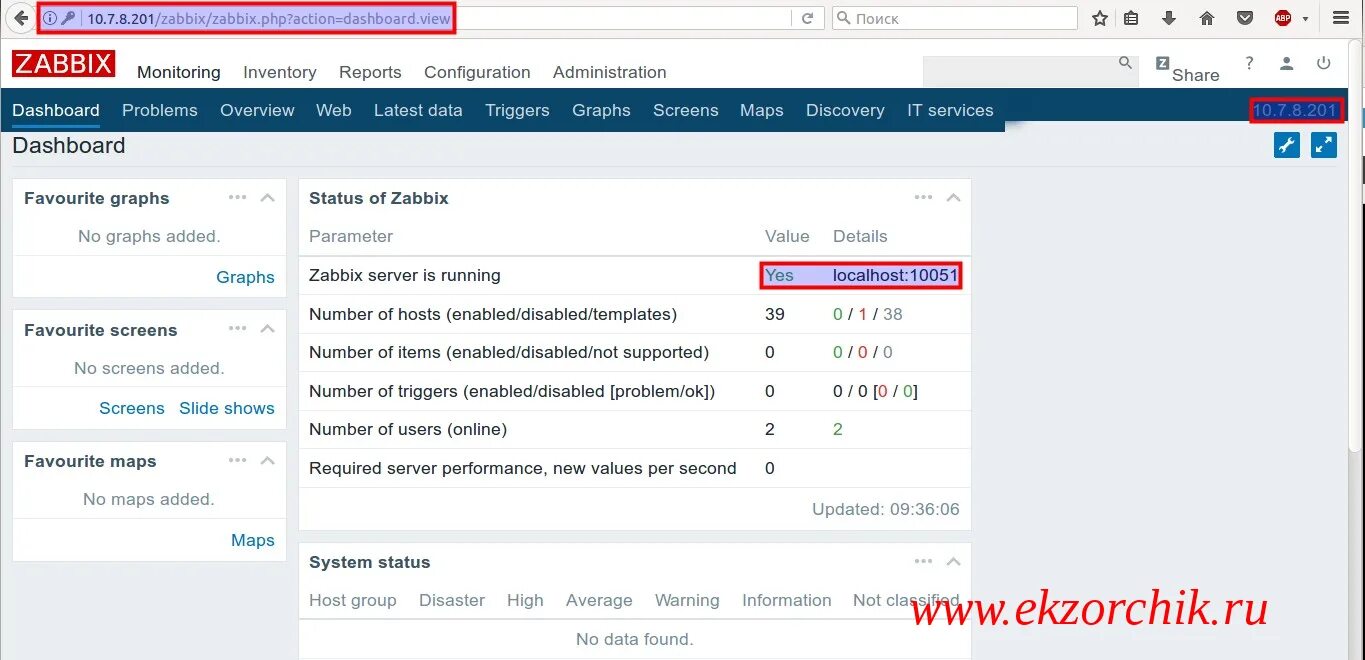1365x660 pixels.
Task: Click the edit dashboard wrench icon
Action: pyautogui.click(x=1287, y=145)
